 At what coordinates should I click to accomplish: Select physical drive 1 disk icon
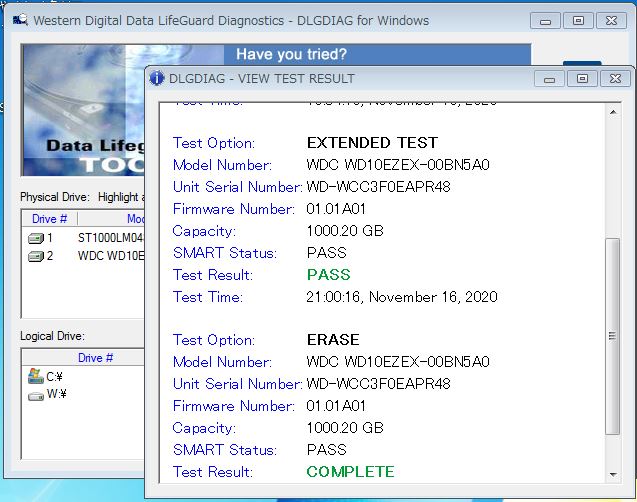tap(36, 238)
